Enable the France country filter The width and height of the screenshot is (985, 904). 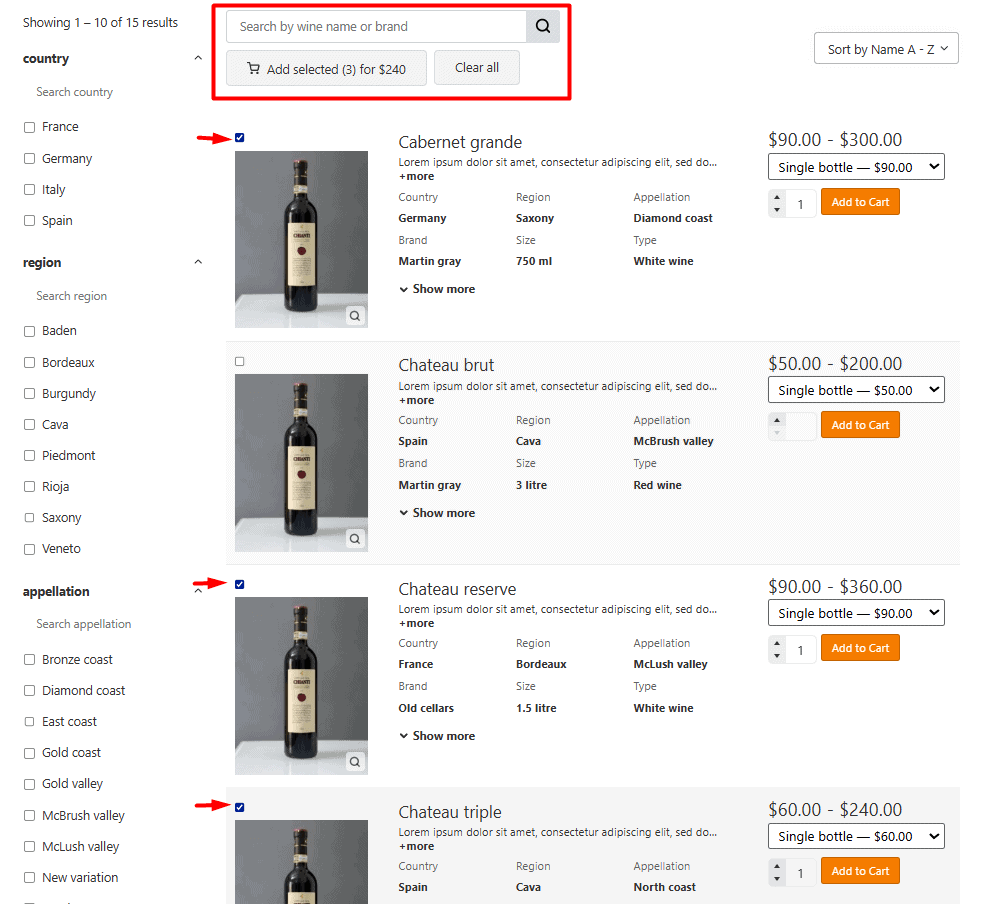coord(29,126)
